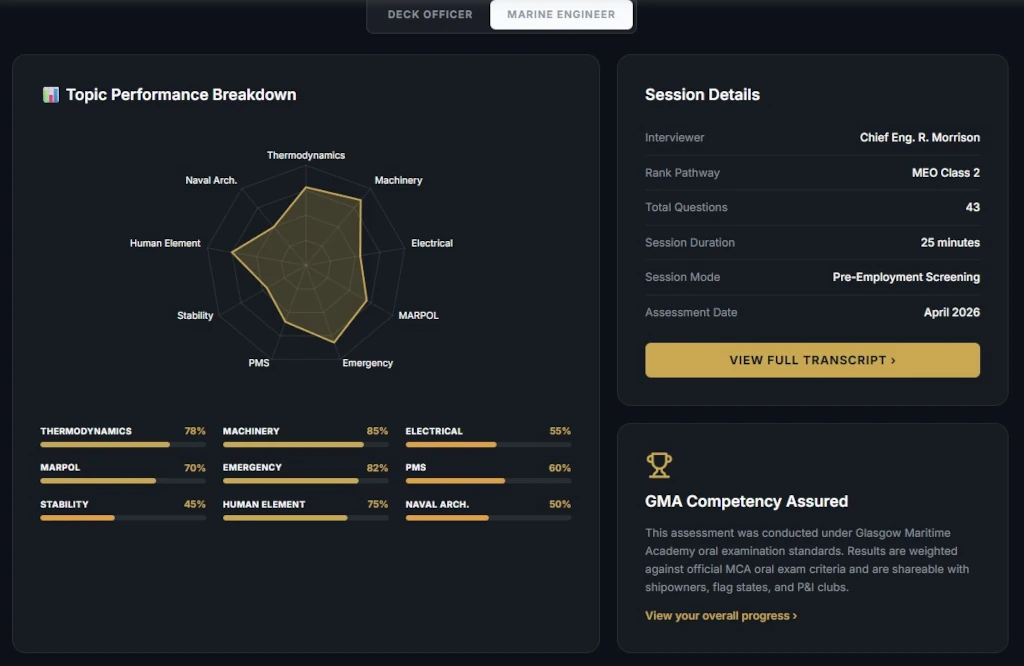Open the View Full Transcript button
Viewport: 1024px width, 666px height.
click(812, 360)
